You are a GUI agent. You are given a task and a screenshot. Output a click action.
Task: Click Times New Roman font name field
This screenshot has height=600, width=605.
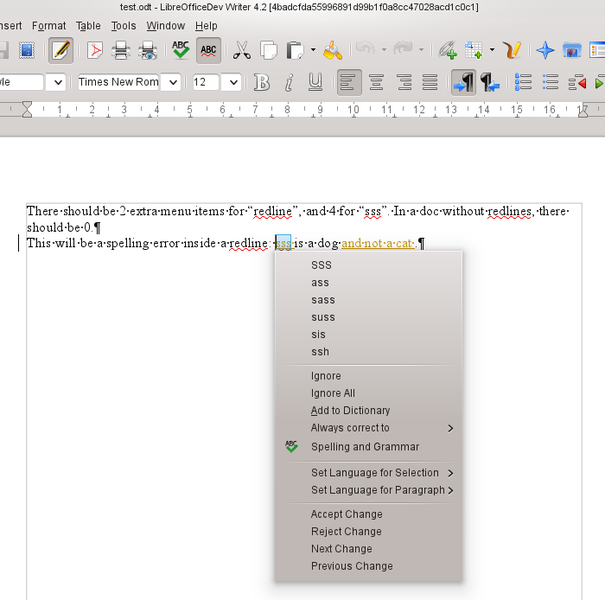(118, 82)
